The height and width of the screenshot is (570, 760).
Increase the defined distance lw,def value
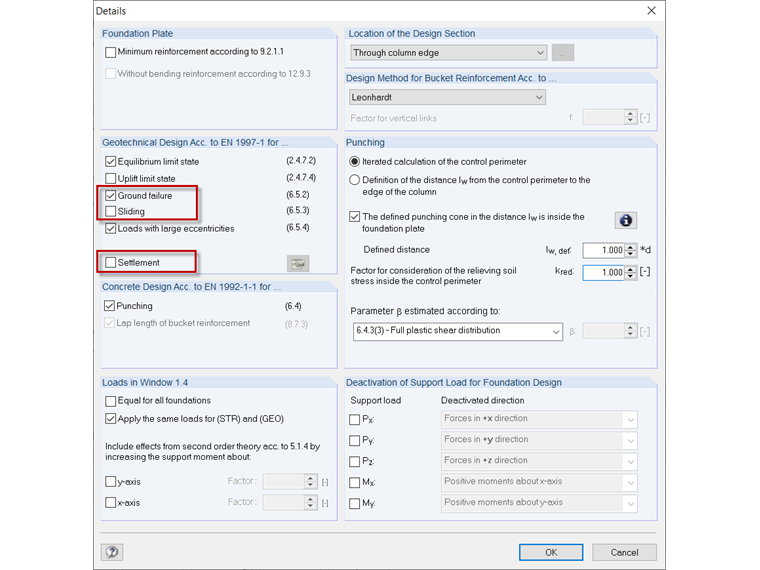click(x=631, y=247)
